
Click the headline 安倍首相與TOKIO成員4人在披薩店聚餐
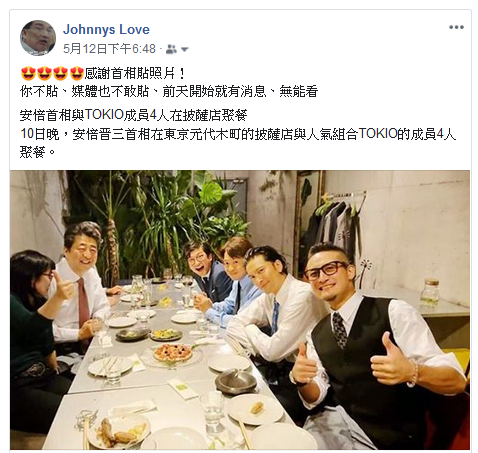(133, 115)
